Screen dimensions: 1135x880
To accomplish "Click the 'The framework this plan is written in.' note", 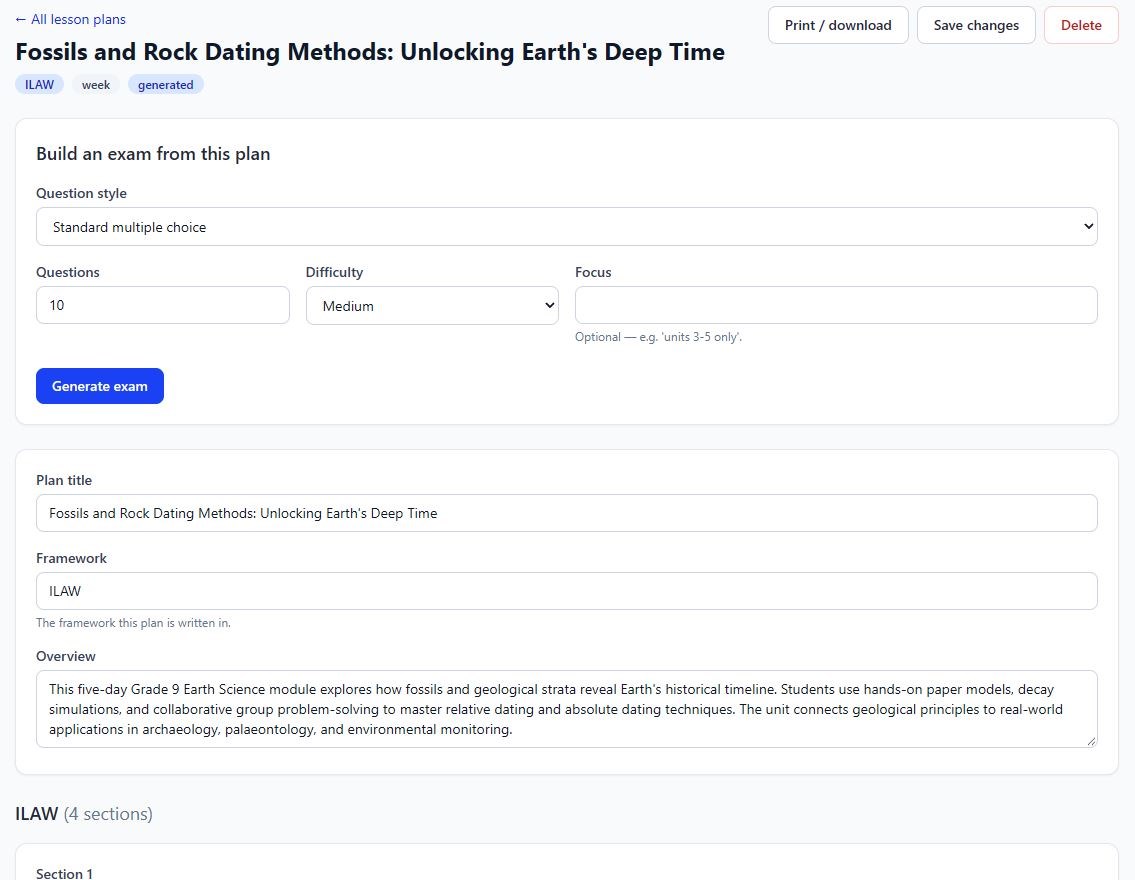I will tap(133, 623).
